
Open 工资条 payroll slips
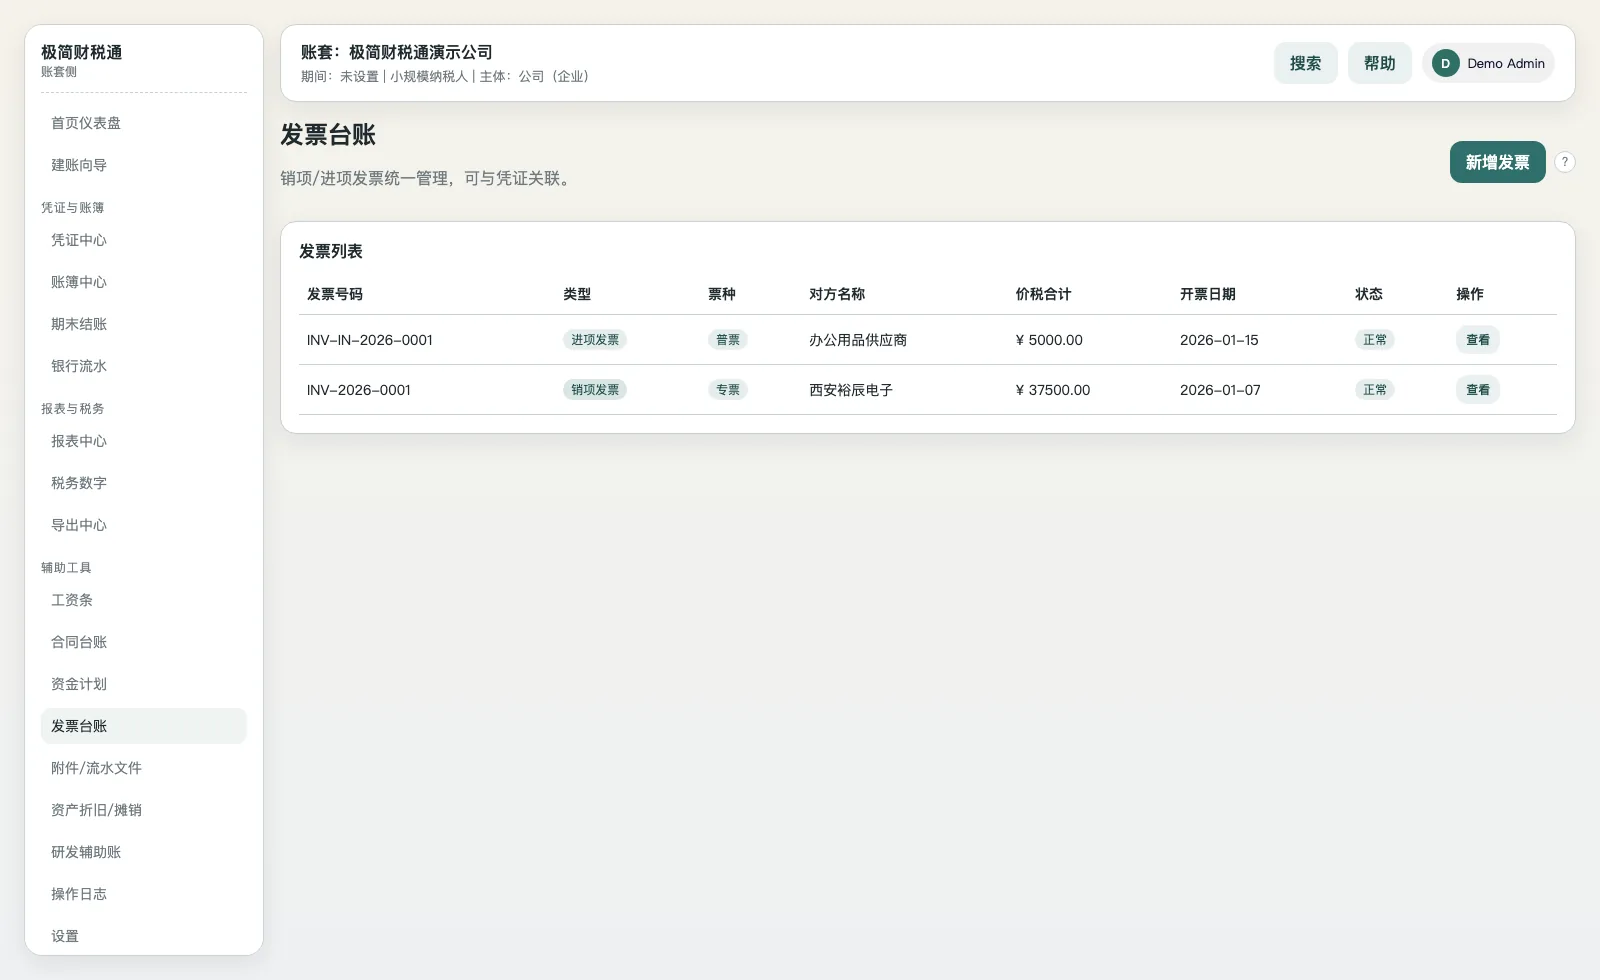pos(71,599)
